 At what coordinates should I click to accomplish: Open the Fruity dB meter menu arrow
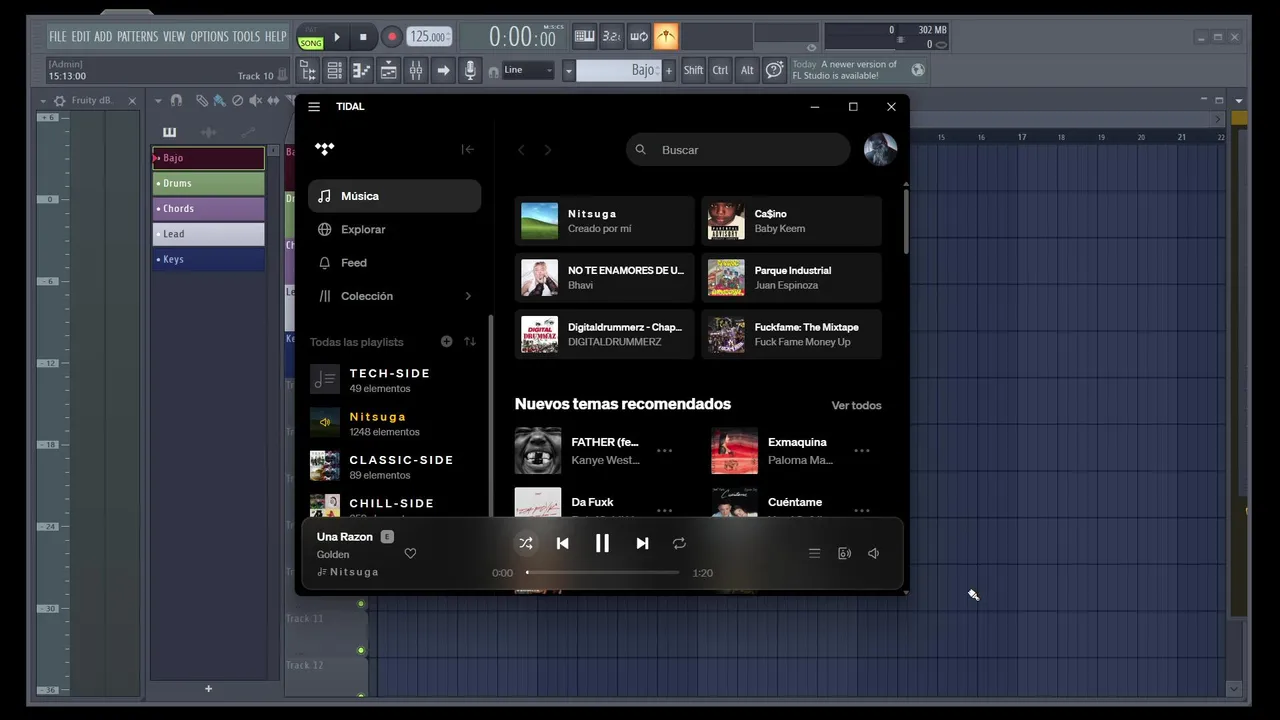click(x=43, y=101)
